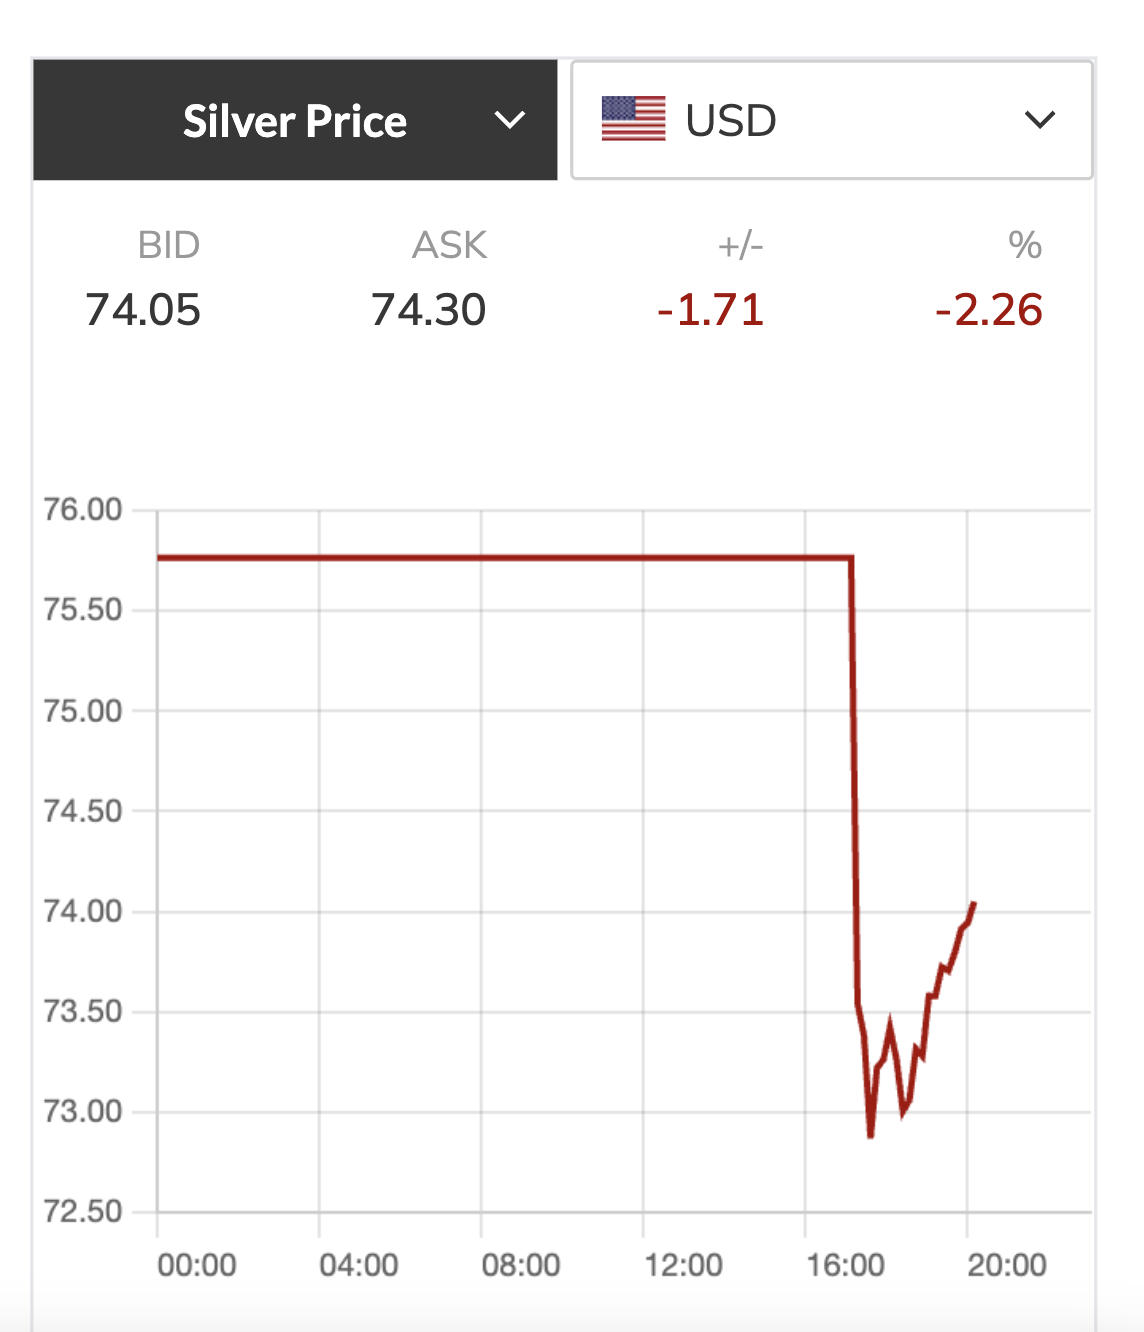Click the chevron beside Silver Price
Viewport: 1144px width, 1332px height.
pyautogui.click(x=510, y=121)
